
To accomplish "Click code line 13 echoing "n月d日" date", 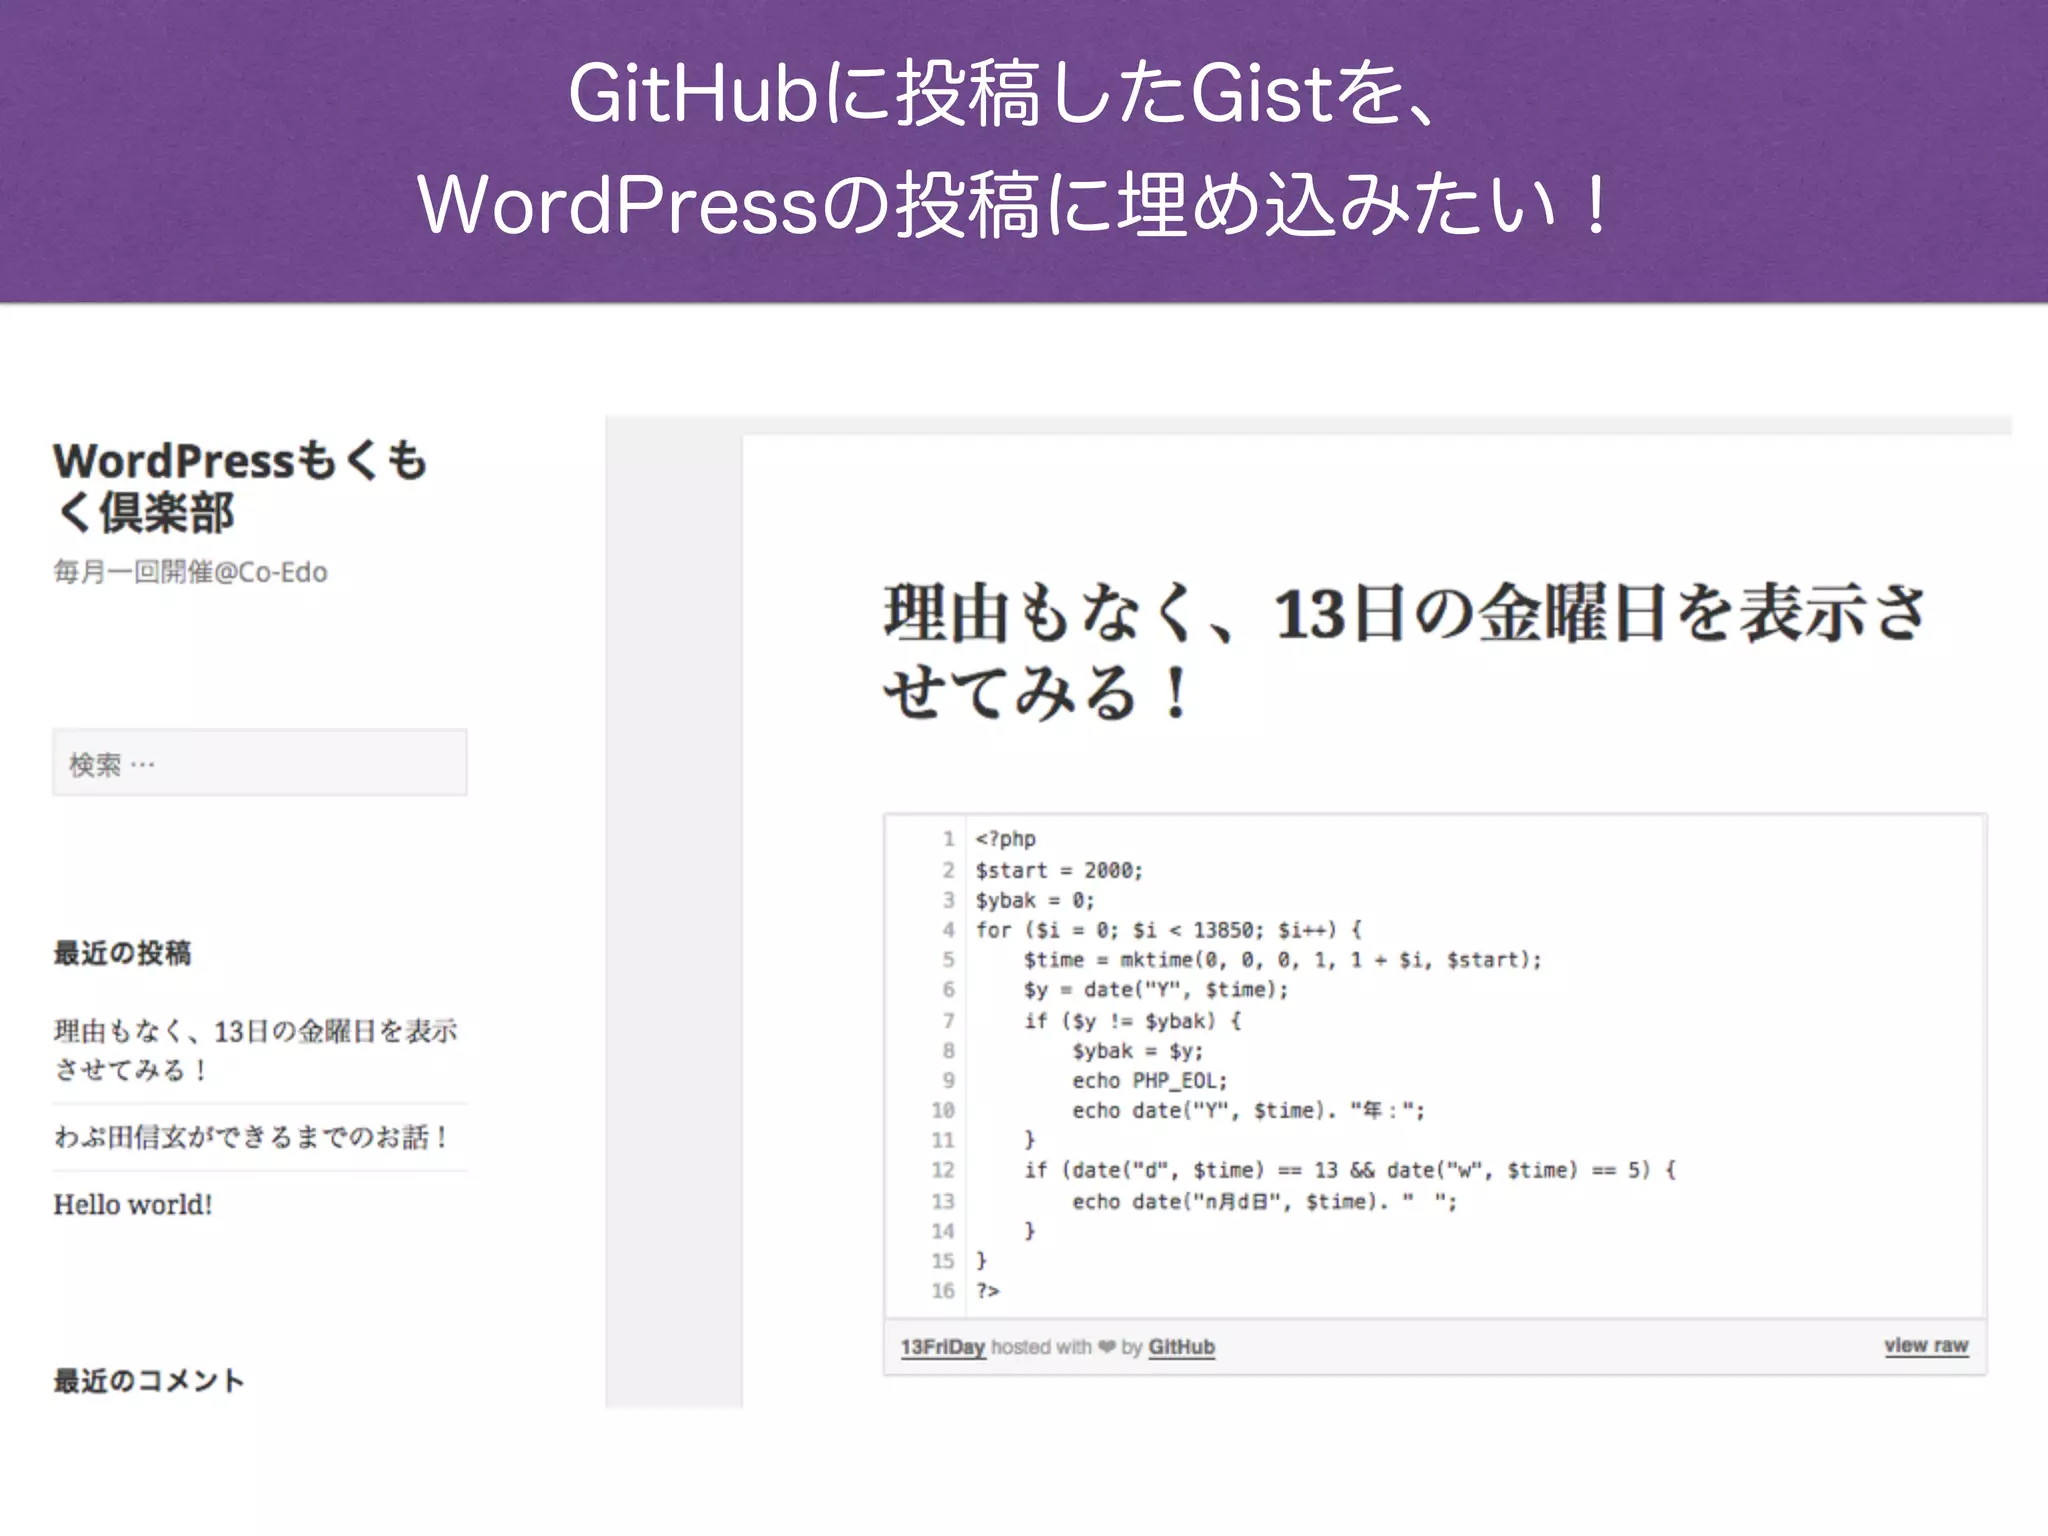I will pyautogui.click(x=1265, y=1201).
